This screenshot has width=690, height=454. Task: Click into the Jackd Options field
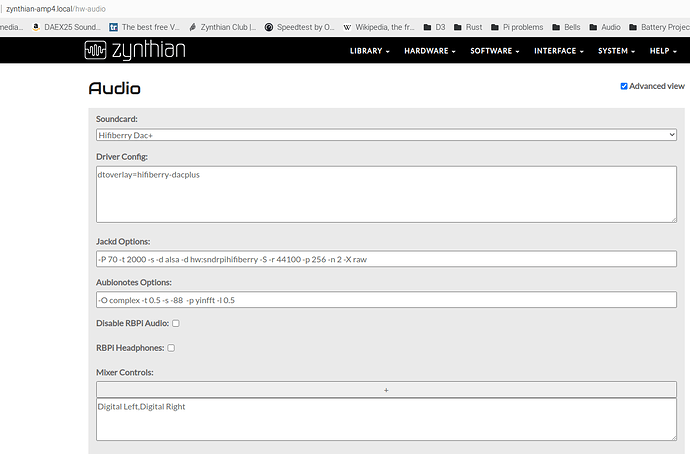click(386, 259)
